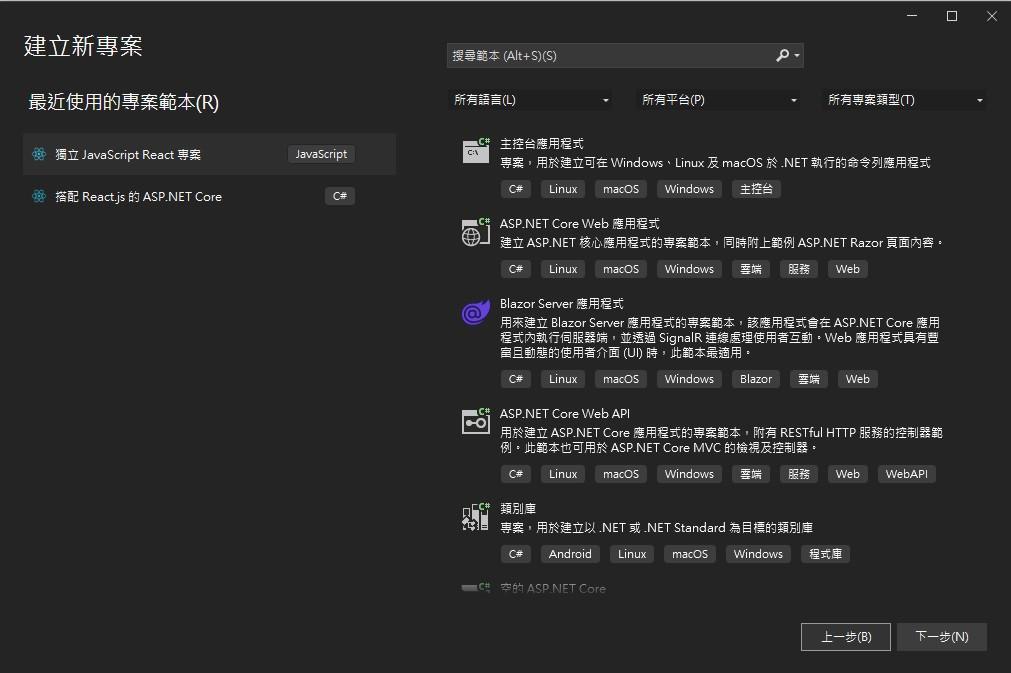Pick recent template 搭配 React.js 的 ASP.NET Core
Viewport: 1011px width, 673px height.
[x=210, y=196]
